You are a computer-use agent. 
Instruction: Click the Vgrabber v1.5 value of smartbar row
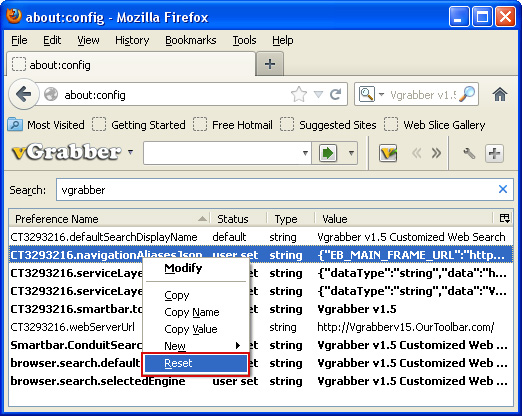[x=357, y=309]
